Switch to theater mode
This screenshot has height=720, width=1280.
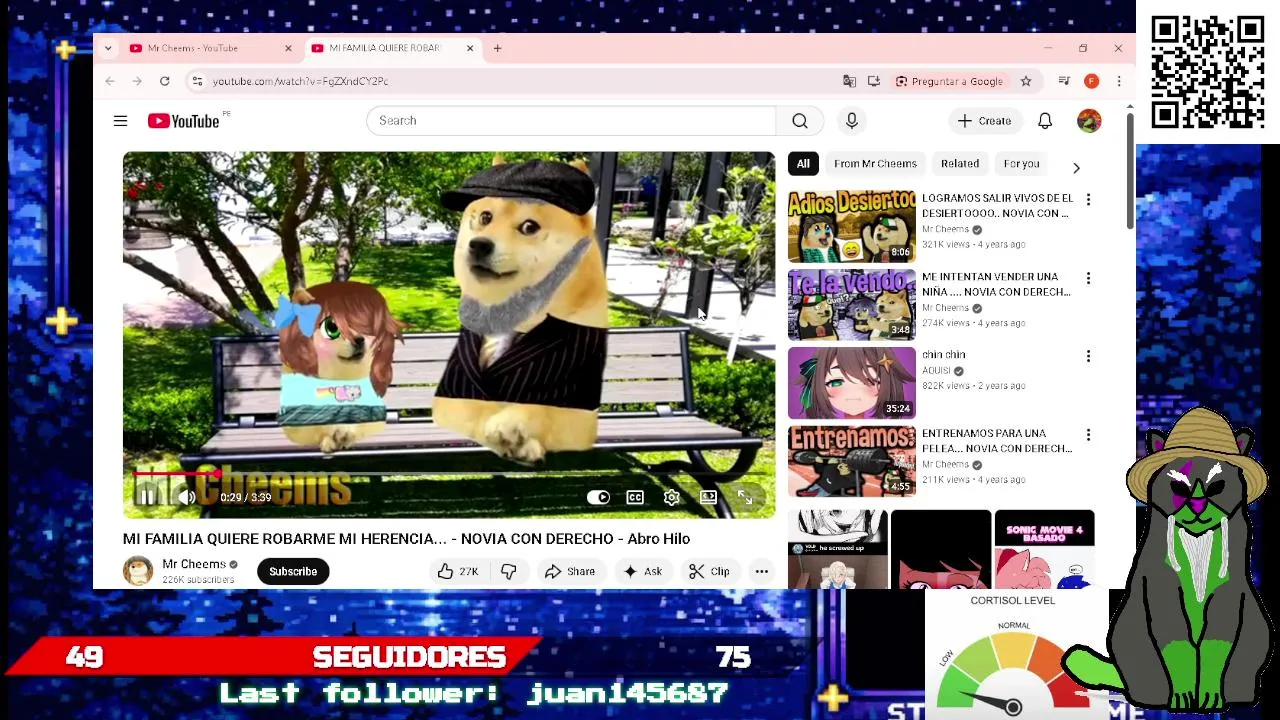708,497
